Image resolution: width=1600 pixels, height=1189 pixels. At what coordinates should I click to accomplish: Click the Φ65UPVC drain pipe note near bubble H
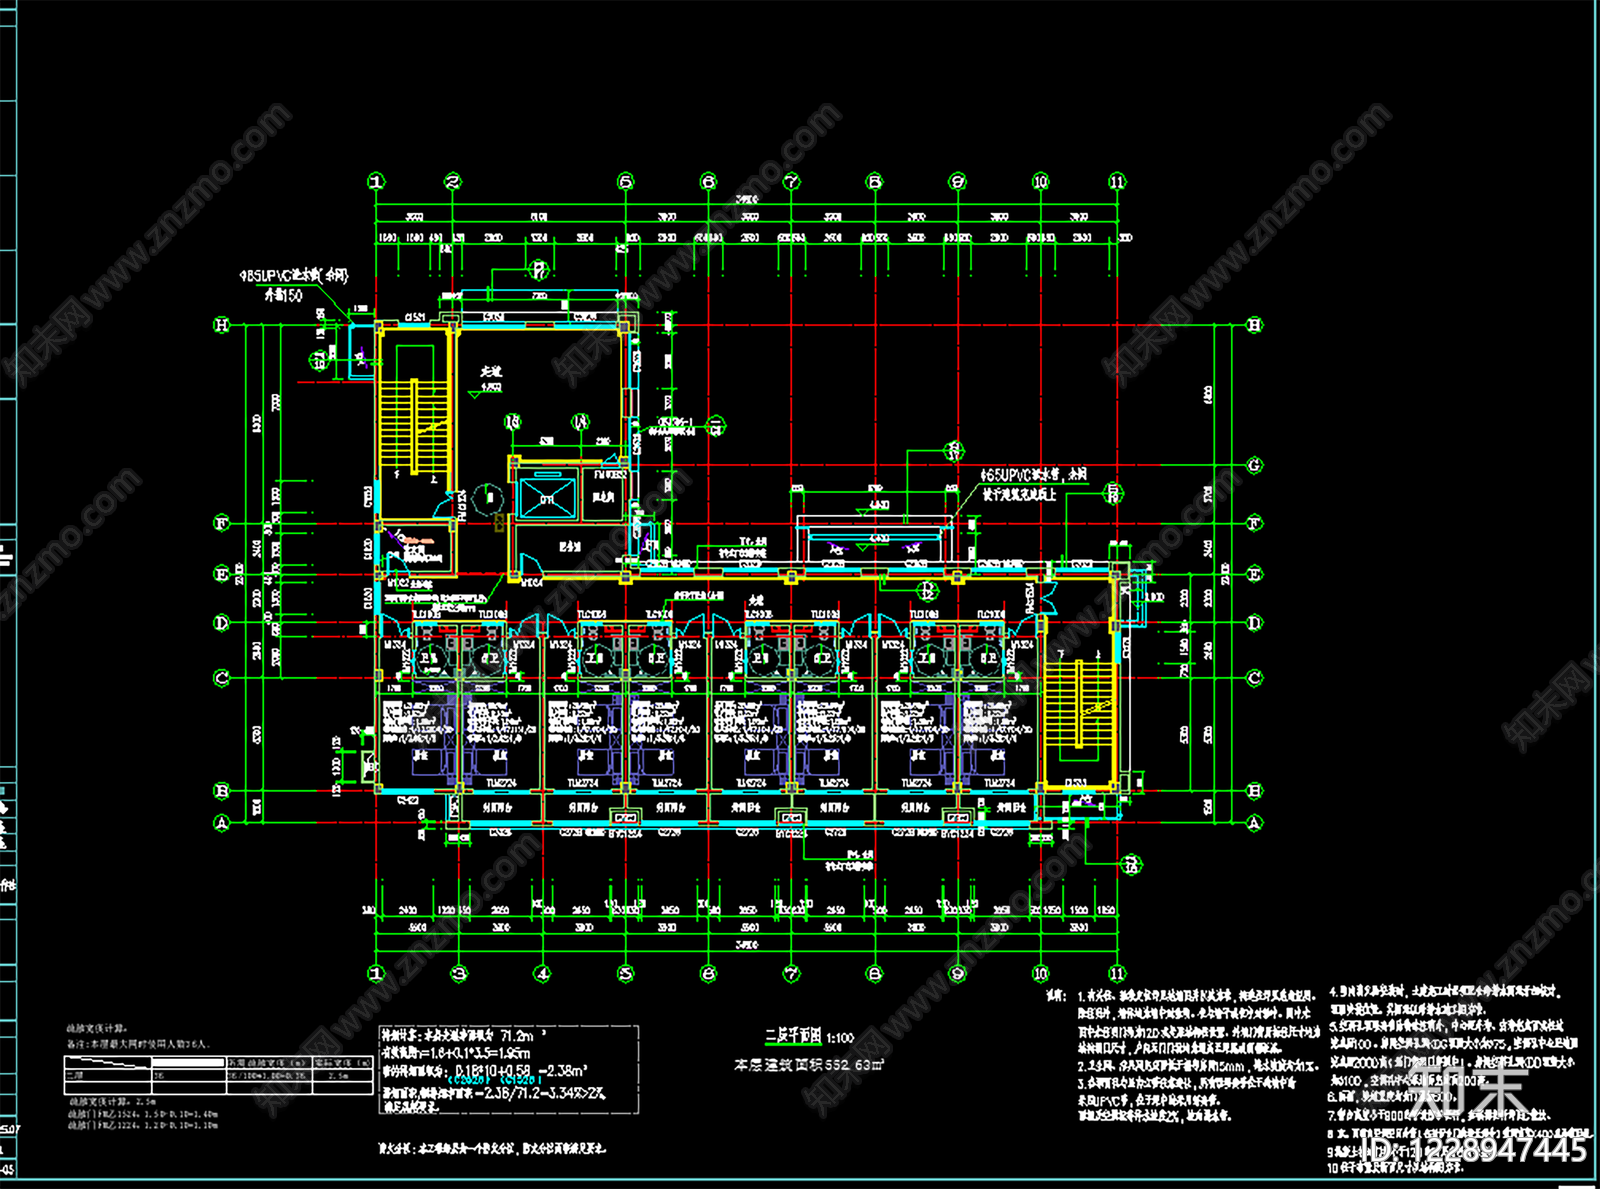293,285
